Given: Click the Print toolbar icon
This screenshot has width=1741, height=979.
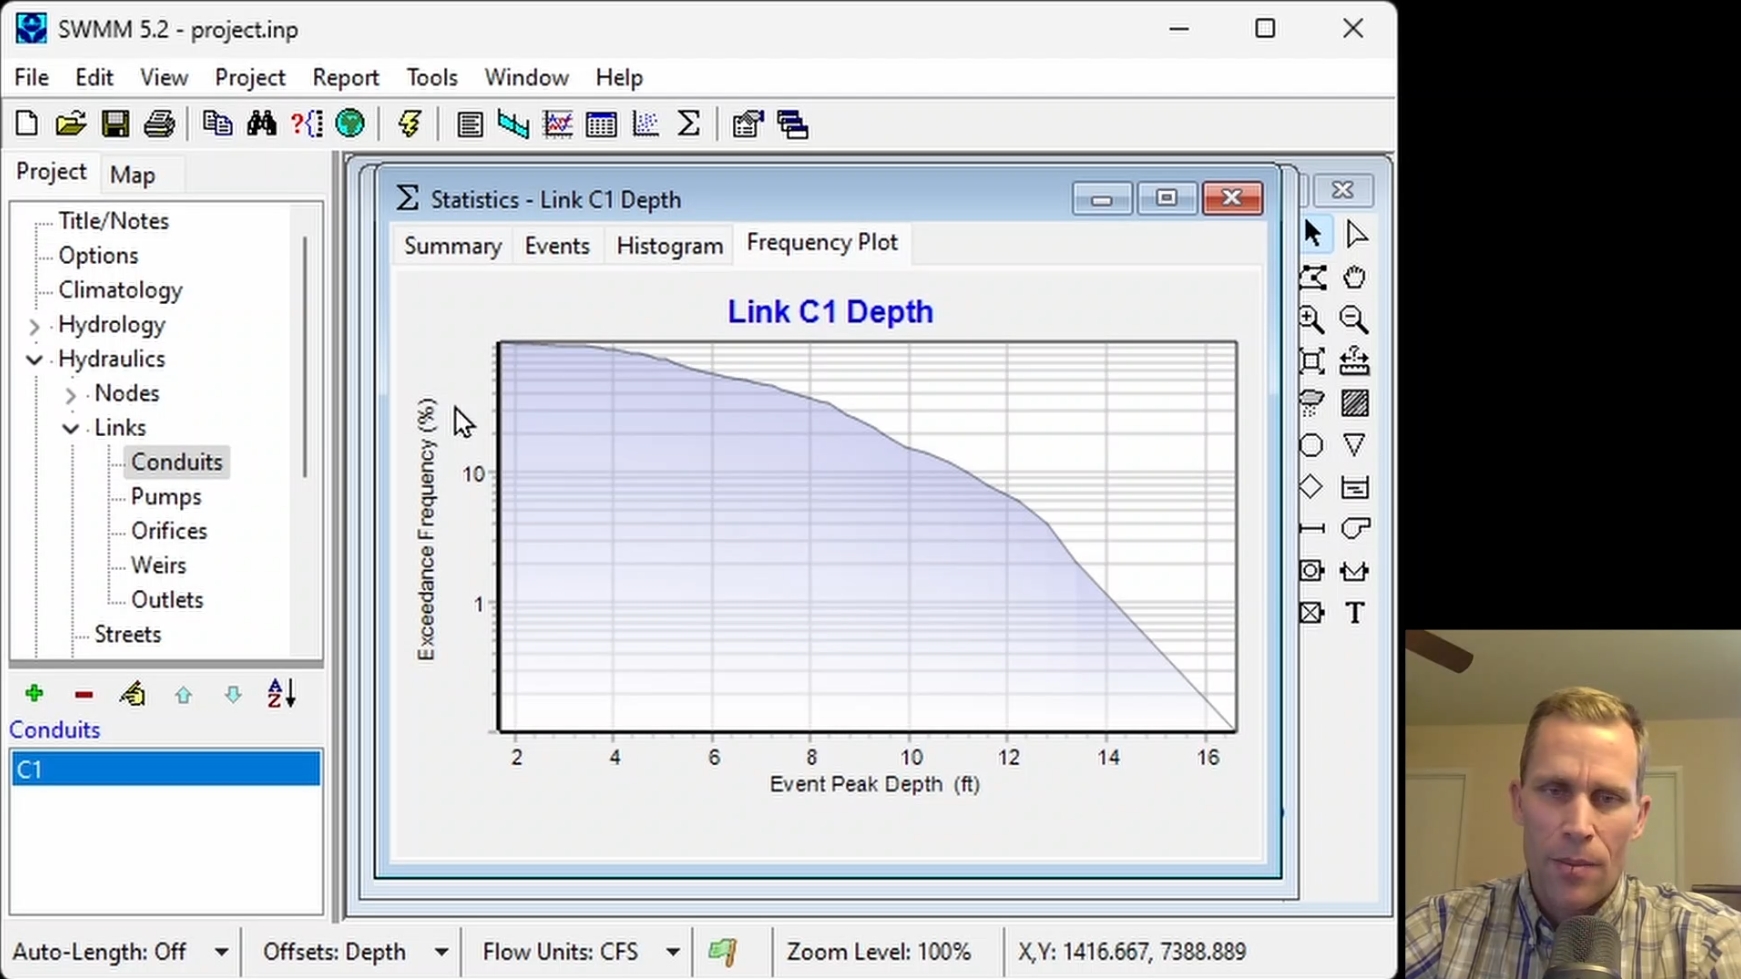Looking at the screenshot, I should point(159,124).
